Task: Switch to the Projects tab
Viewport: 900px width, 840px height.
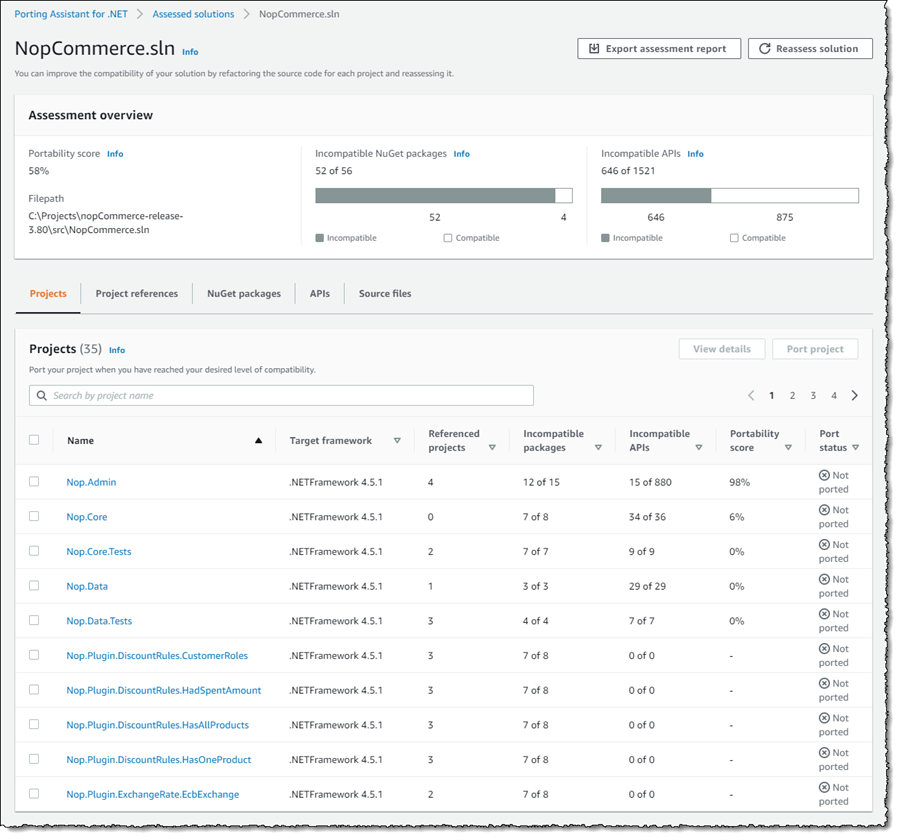Action: pyautogui.click(x=48, y=293)
